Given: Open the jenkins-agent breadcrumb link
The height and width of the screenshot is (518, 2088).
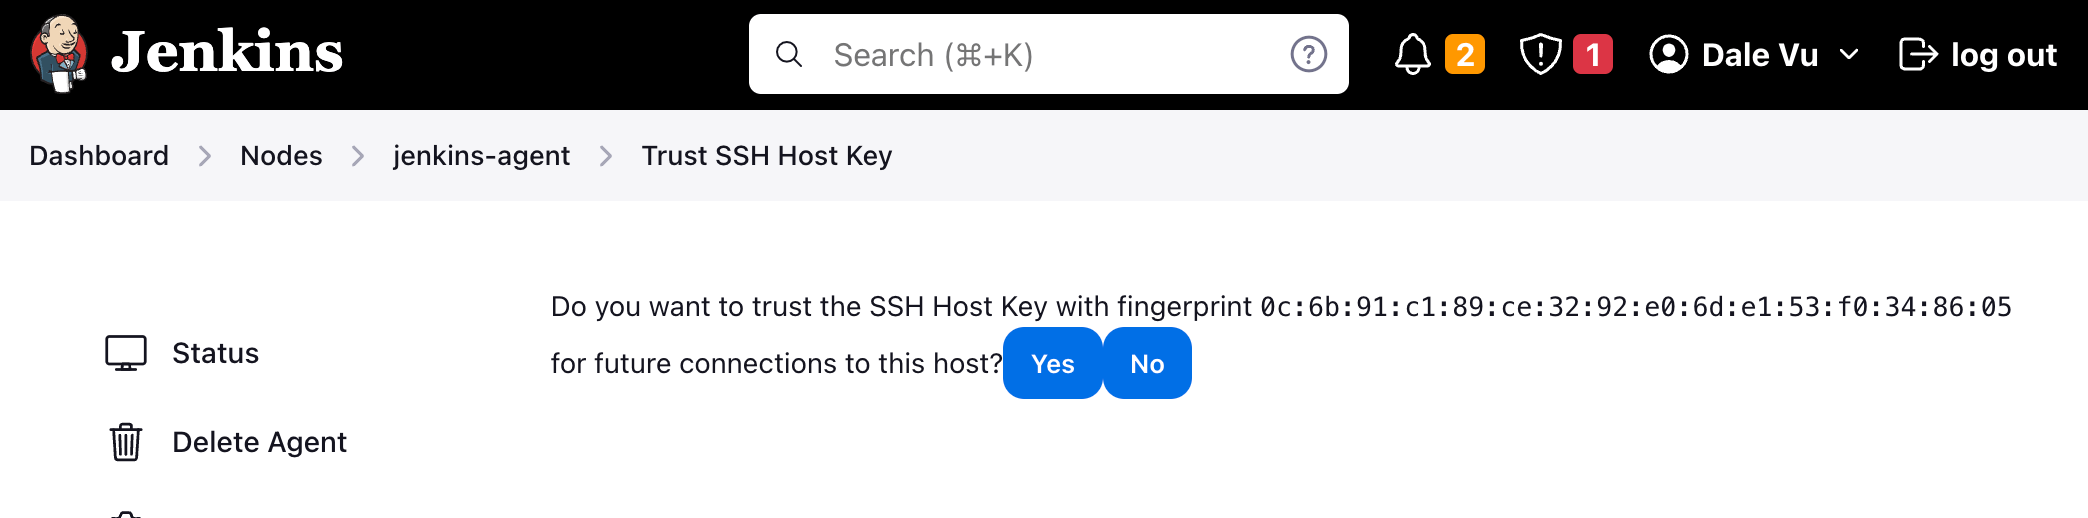Looking at the screenshot, I should [x=481, y=156].
